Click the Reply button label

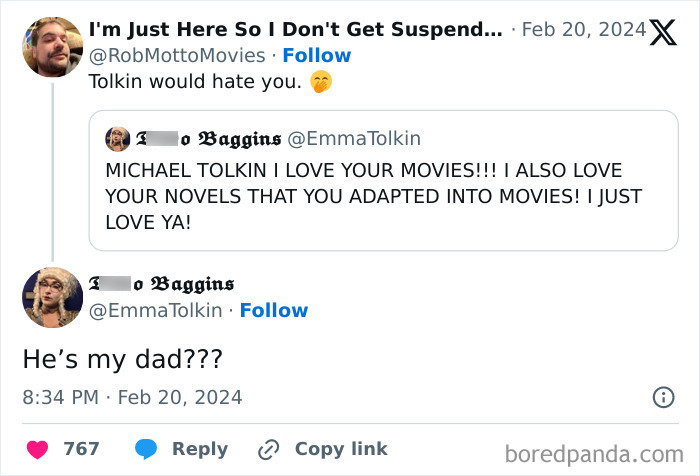click(200, 449)
